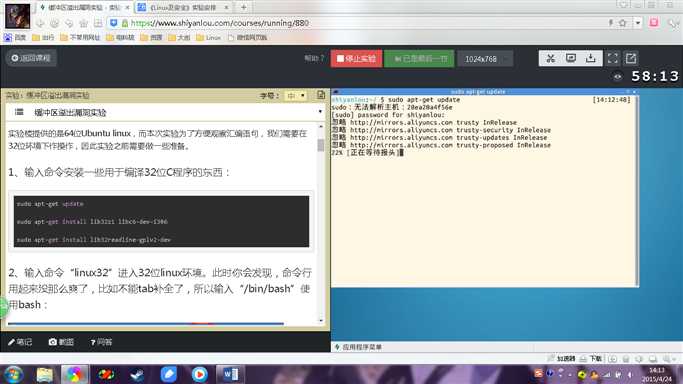Click the document icon next to font size
Image resolution: width=683 pixels, height=384 pixels.
321,95
